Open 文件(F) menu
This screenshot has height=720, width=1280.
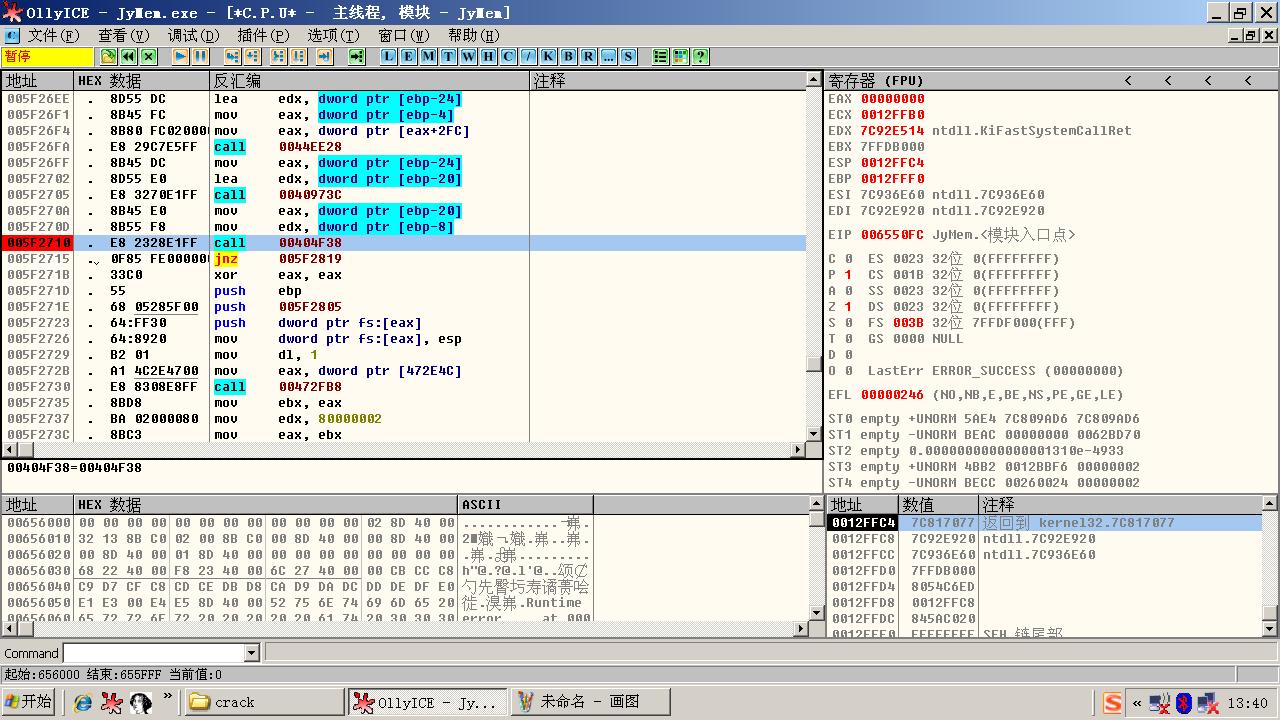point(53,35)
